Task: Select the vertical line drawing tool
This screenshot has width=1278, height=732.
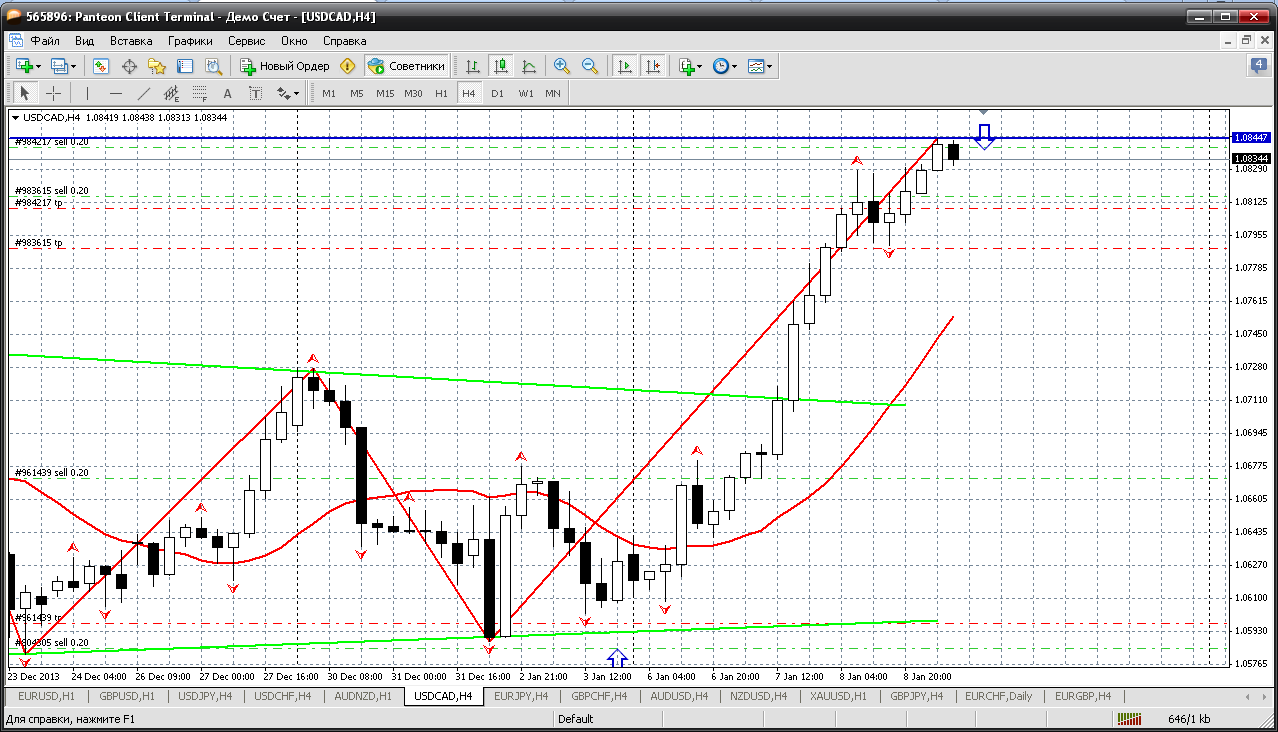Action: pyautogui.click(x=87, y=93)
